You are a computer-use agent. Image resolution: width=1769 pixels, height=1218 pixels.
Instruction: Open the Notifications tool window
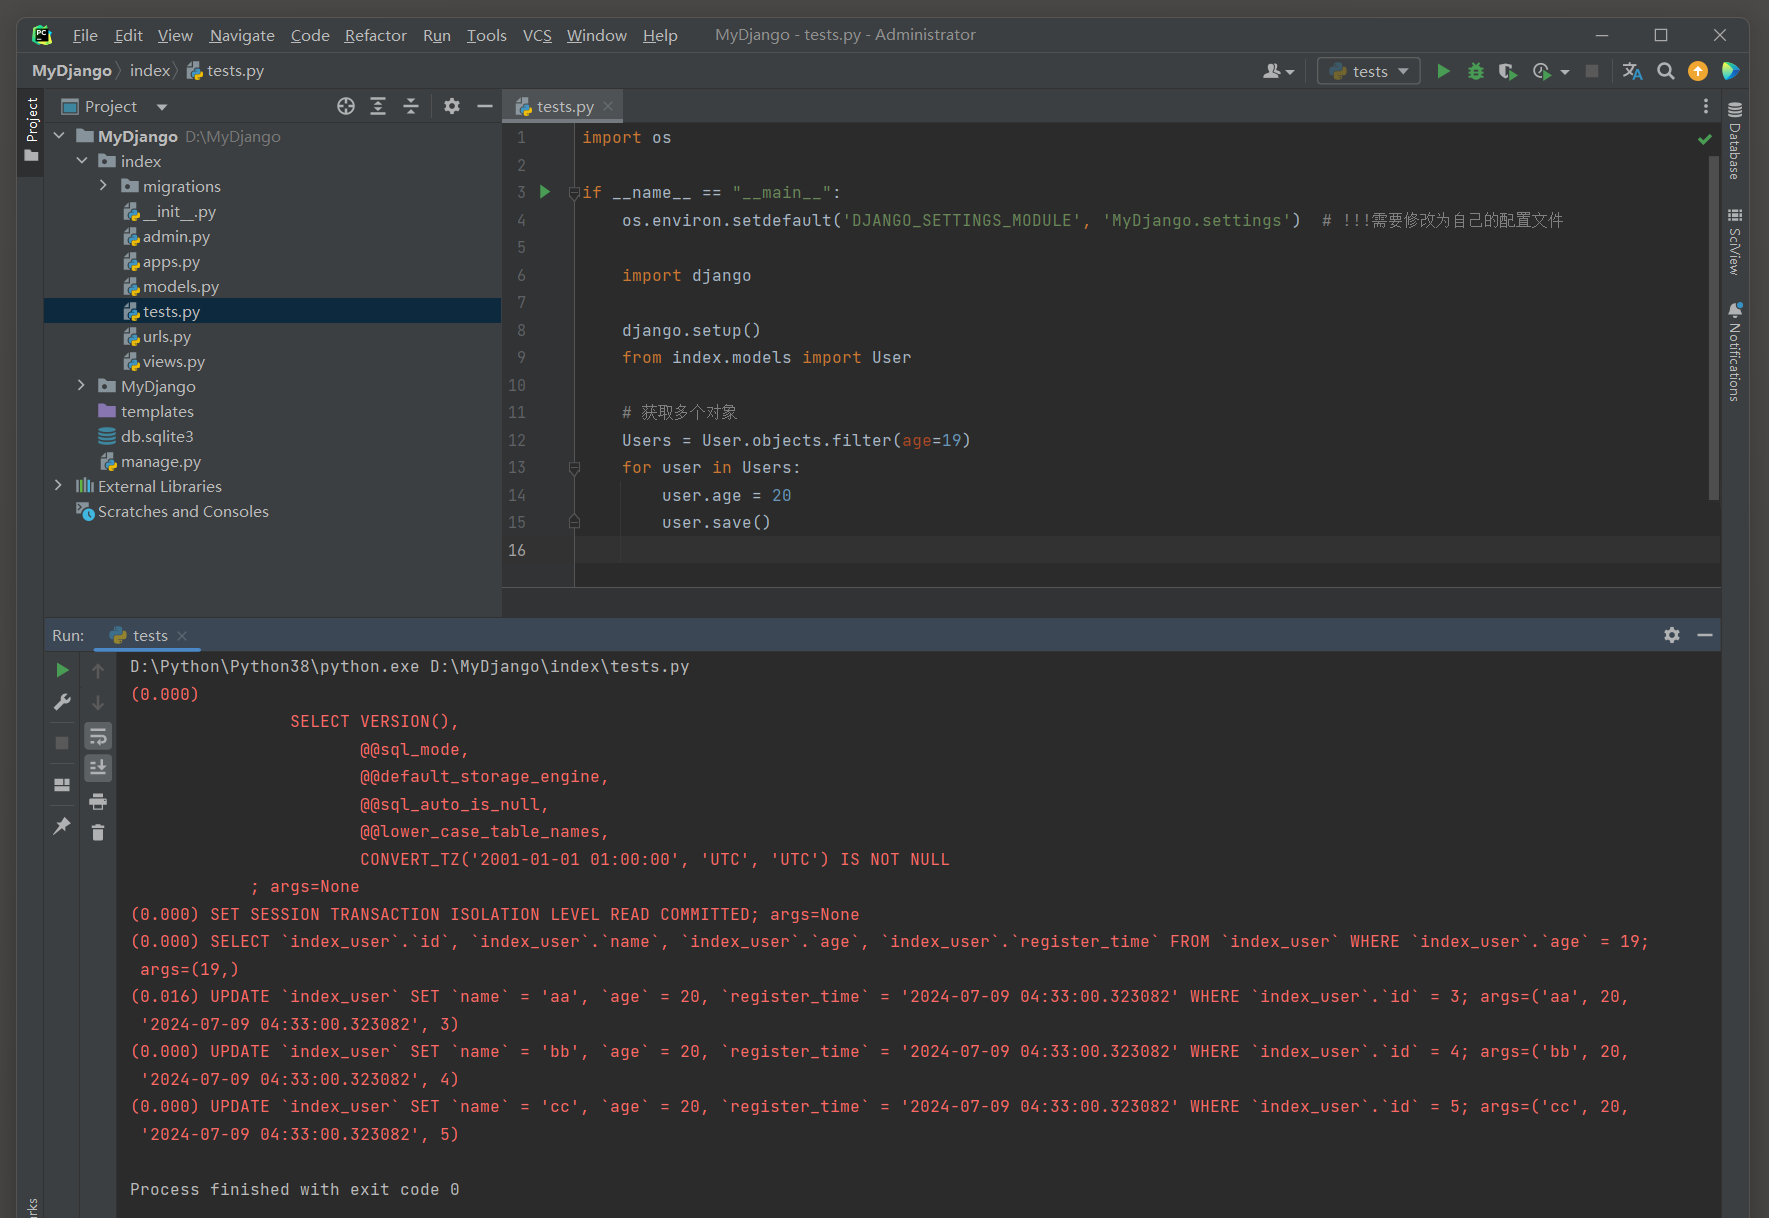point(1735,352)
